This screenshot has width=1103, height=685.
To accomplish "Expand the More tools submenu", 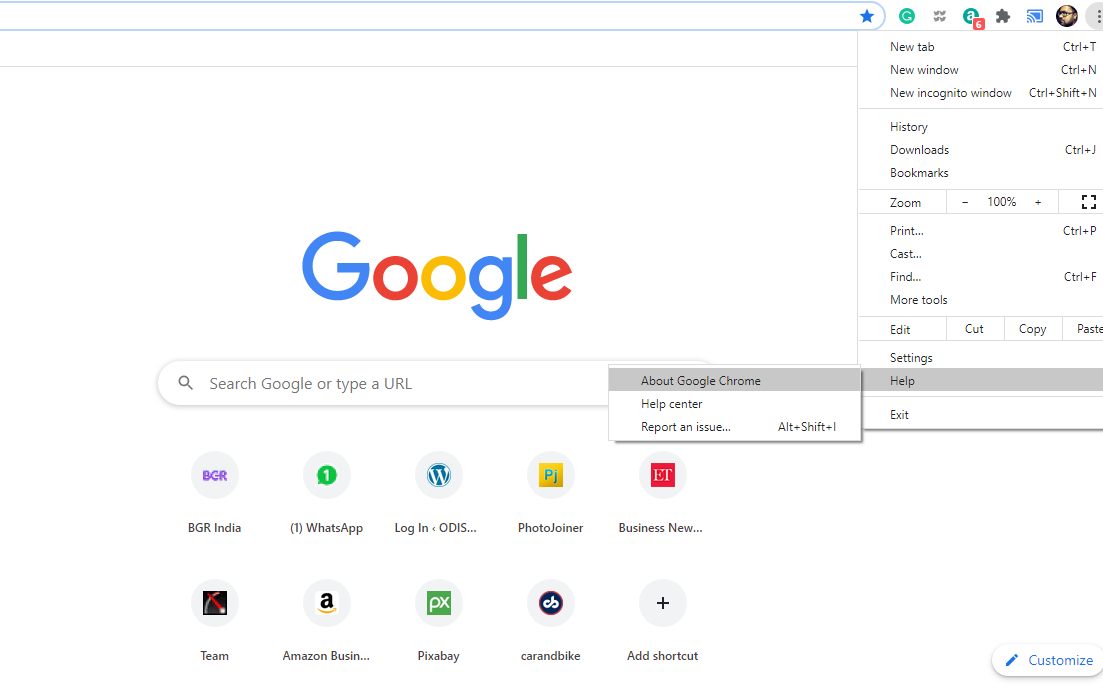I will pos(918,300).
